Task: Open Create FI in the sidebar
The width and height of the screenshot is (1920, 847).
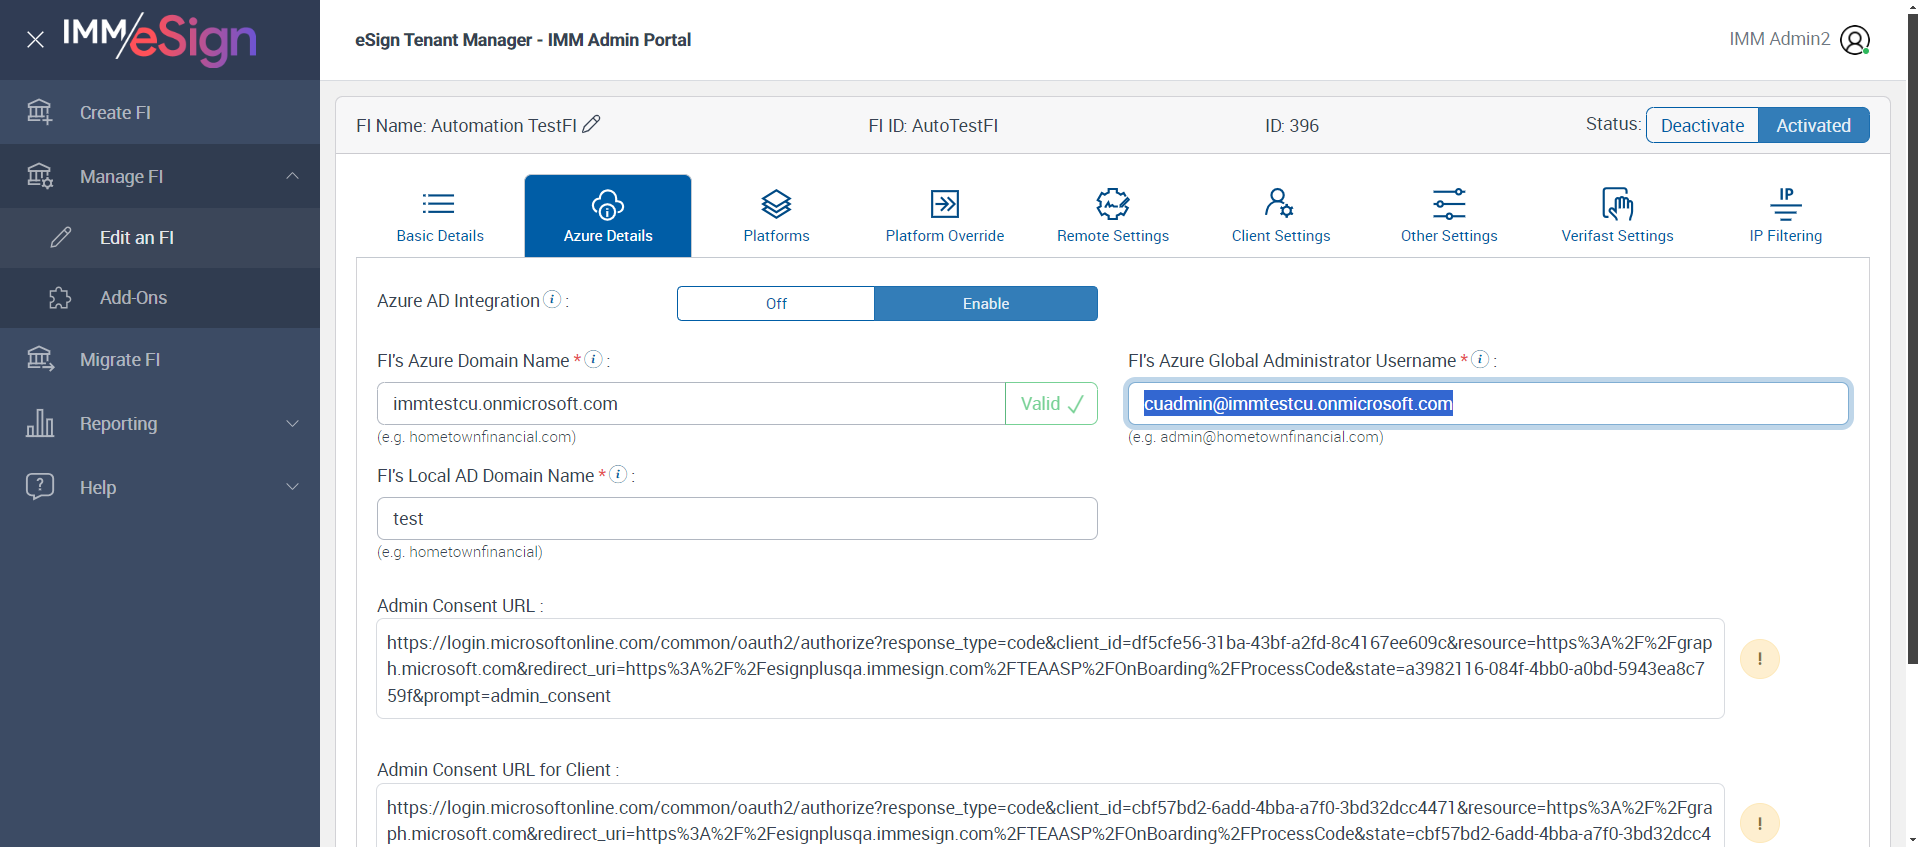Action: point(160,112)
